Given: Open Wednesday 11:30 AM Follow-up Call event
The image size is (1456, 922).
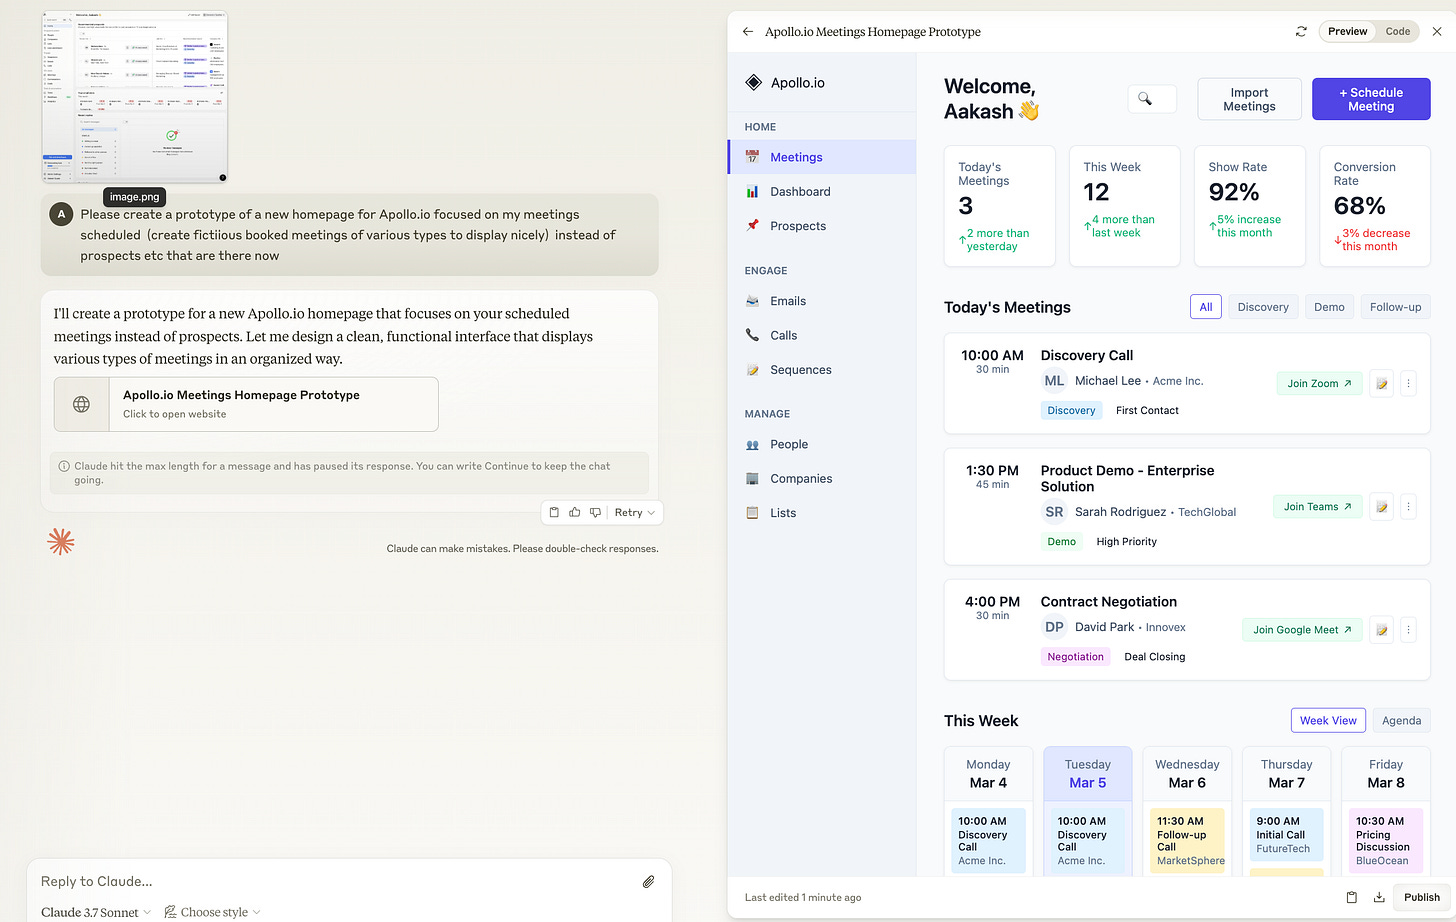Looking at the screenshot, I should (x=1187, y=840).
